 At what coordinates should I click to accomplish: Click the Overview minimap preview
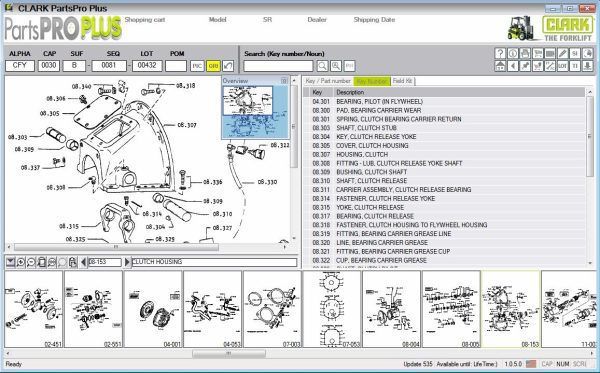(x=256, y=111)
